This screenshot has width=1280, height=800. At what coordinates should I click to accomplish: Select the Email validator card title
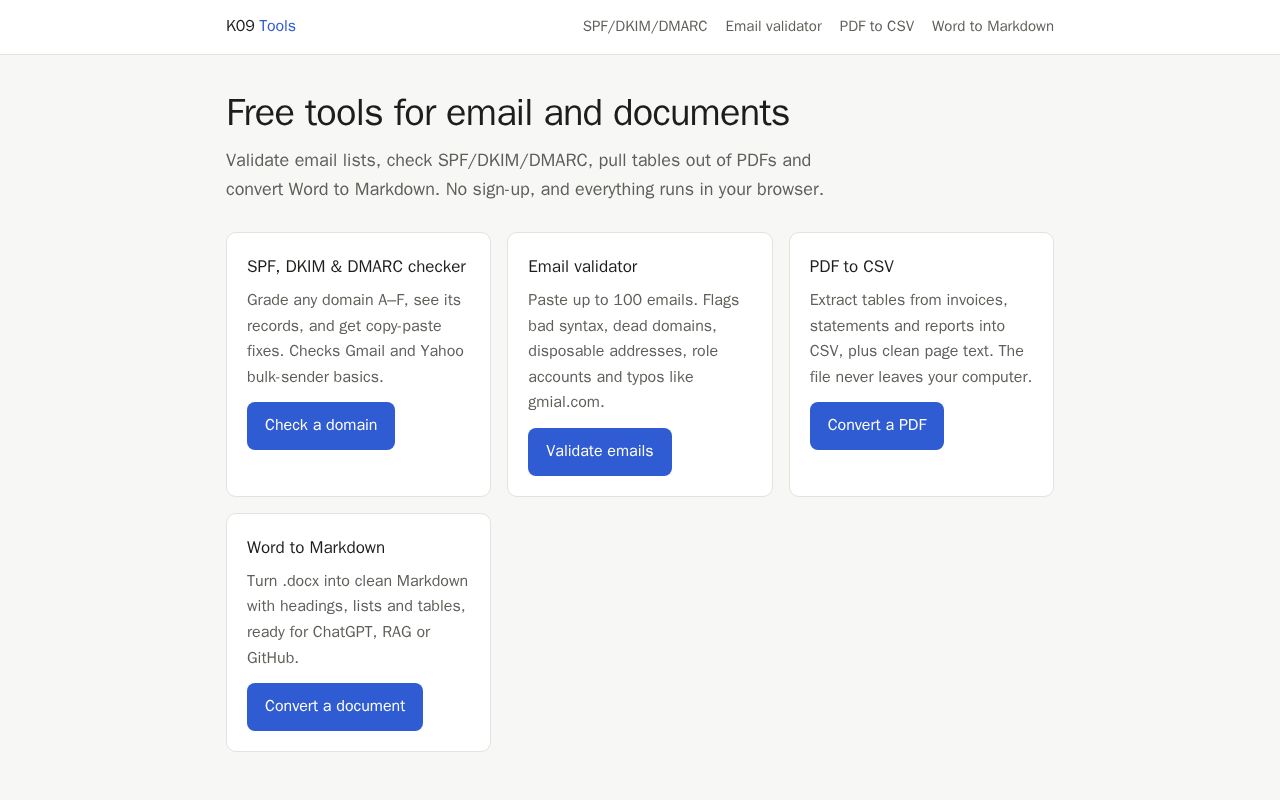(x=583, y=267)
